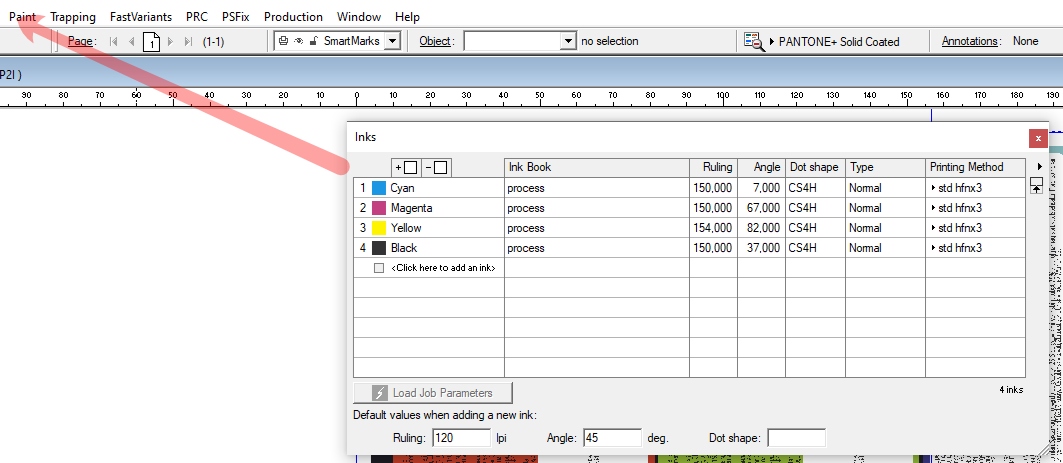1063x463 pixels.
Task: Expand Black printing method std hfnx3
Action: (934, 248)
